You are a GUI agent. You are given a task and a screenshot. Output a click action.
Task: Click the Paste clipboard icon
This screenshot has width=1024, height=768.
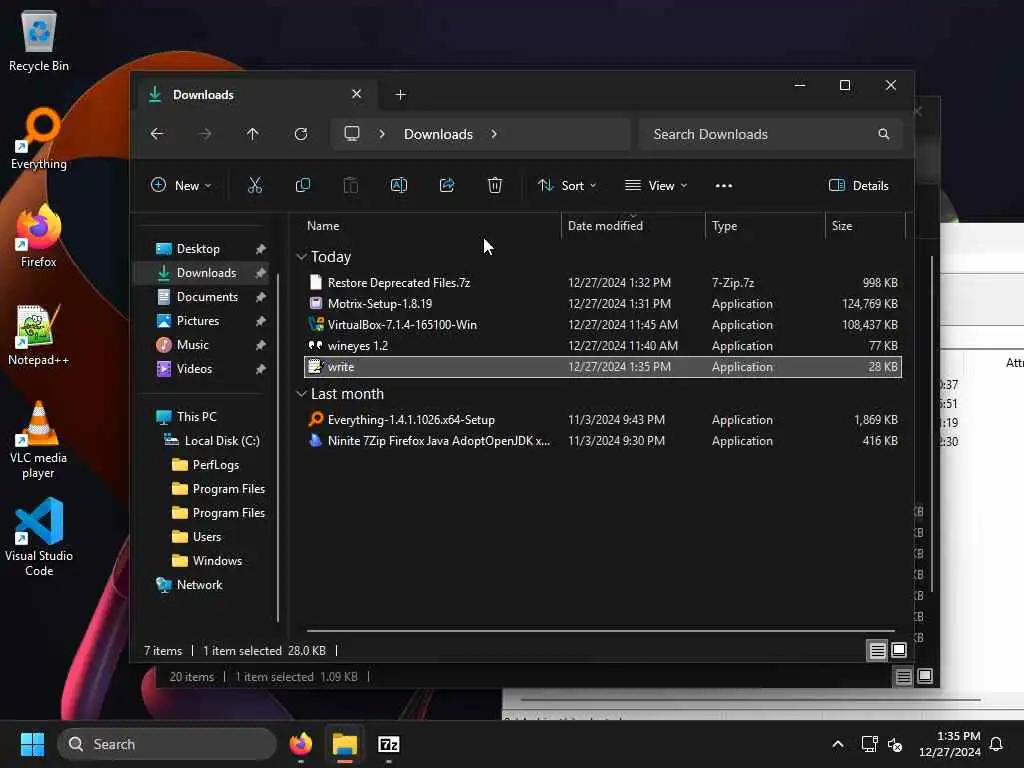point(351,185)
